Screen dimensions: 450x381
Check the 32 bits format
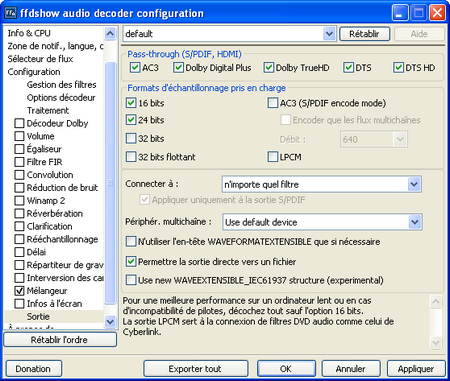coord(131,138)
